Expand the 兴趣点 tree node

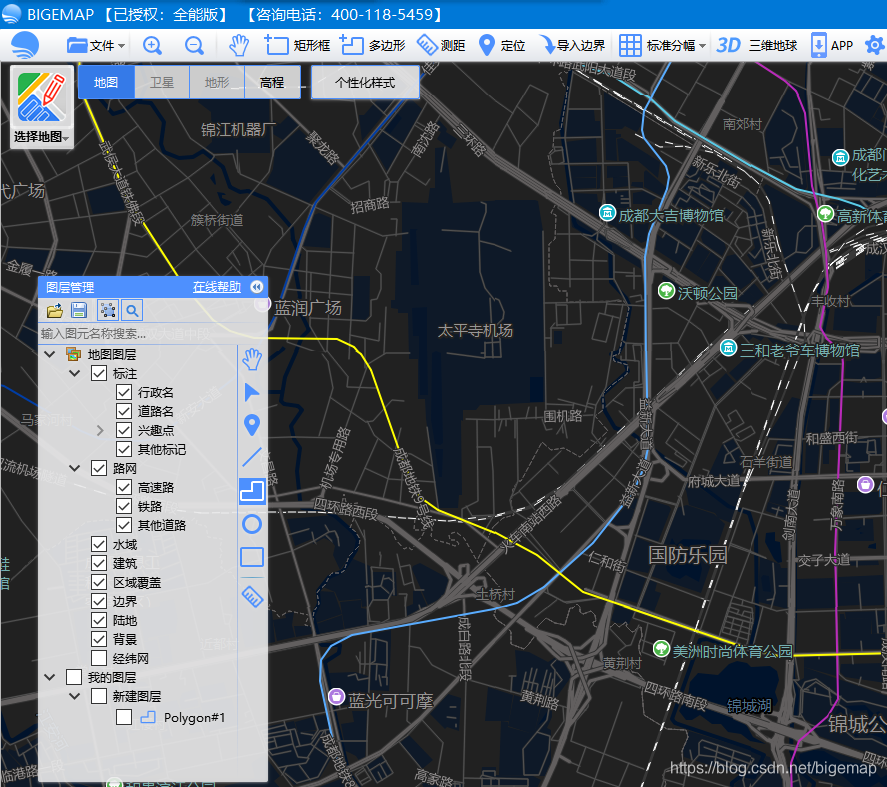pyautogui.click(x=100, y=431)
